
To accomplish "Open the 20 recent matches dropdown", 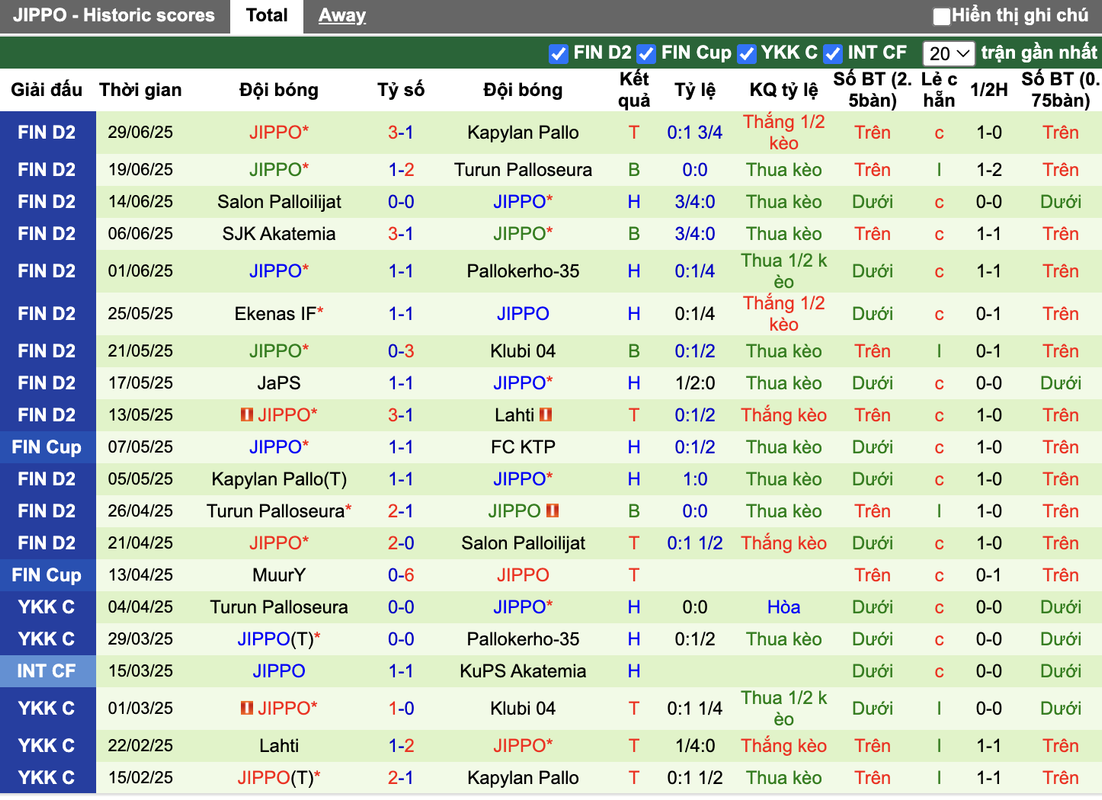I will coord(947,53).
